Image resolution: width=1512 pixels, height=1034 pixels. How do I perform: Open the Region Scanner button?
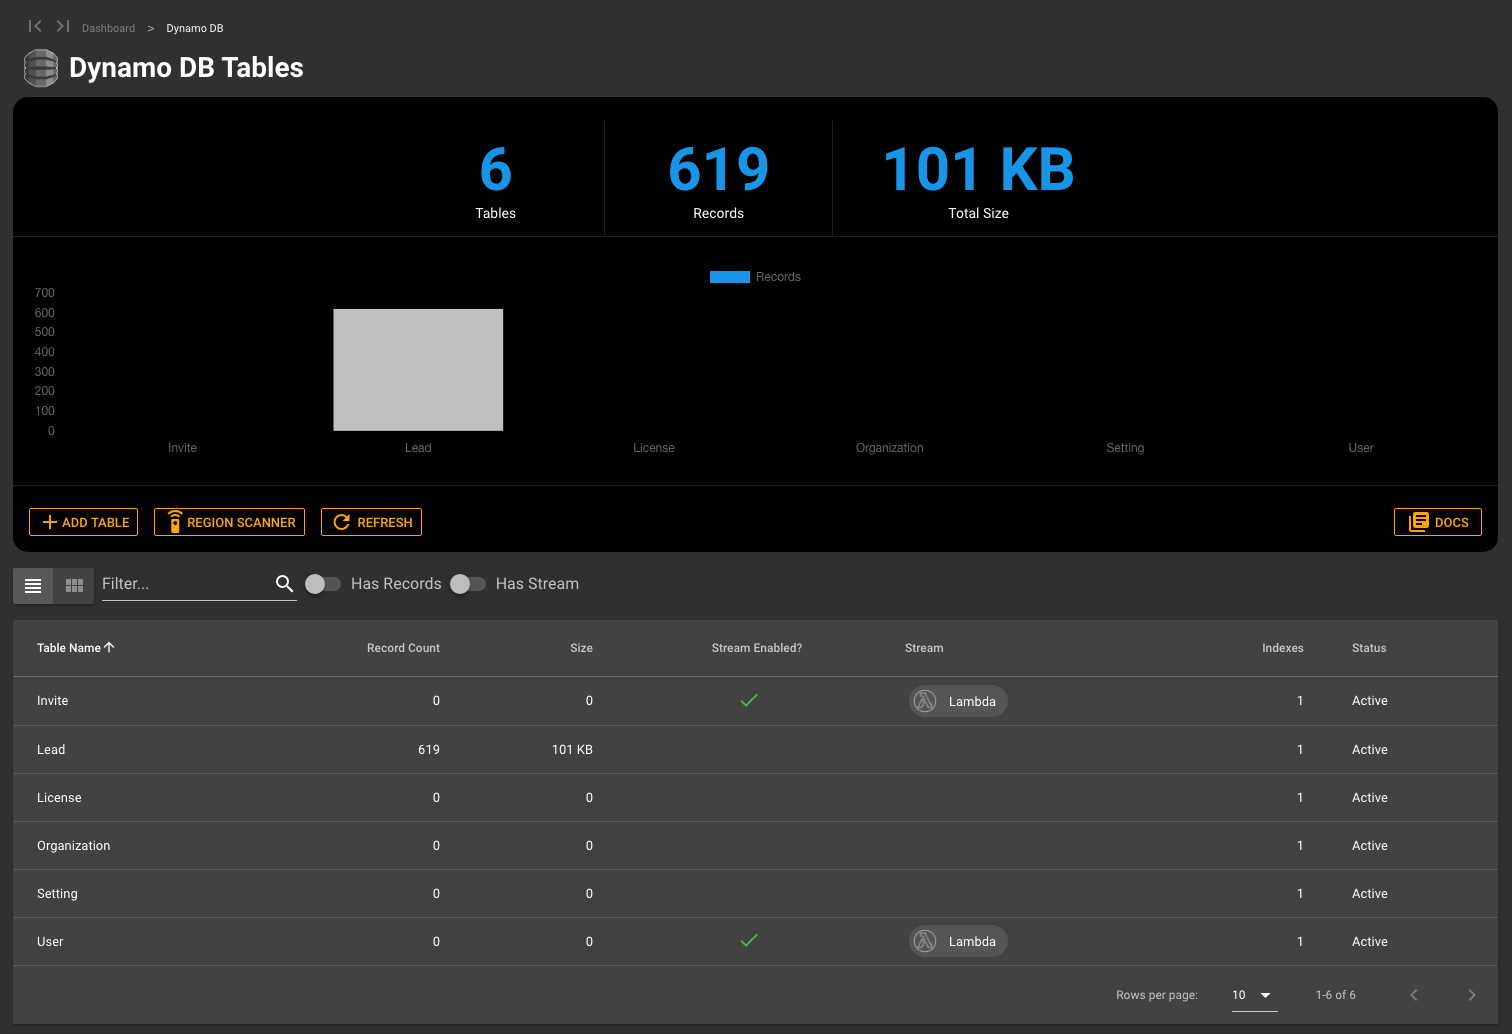(x=229, y=522)
